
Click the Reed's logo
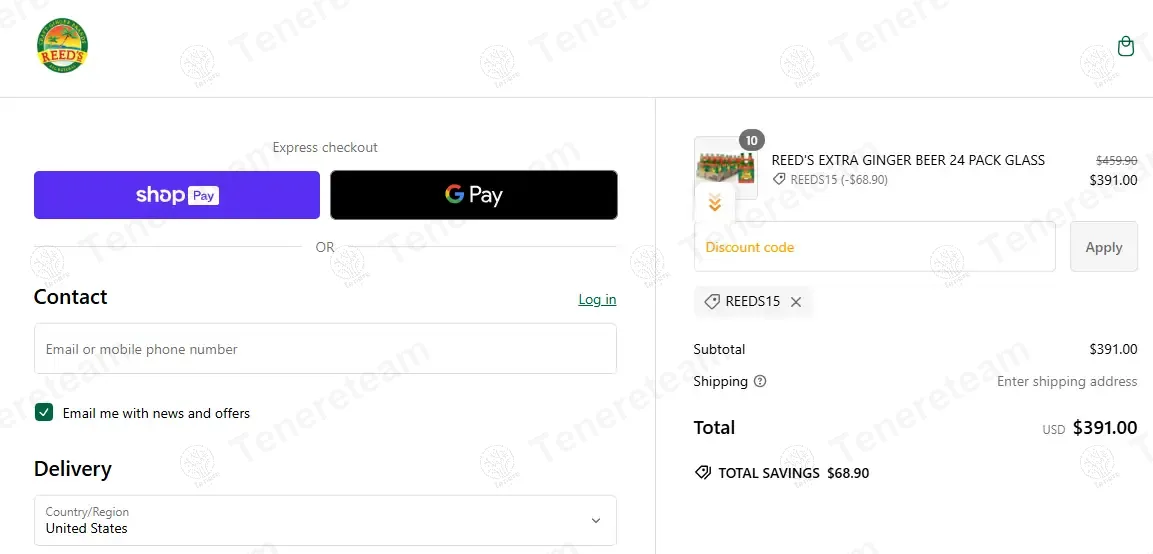click(x=62, y=46)
